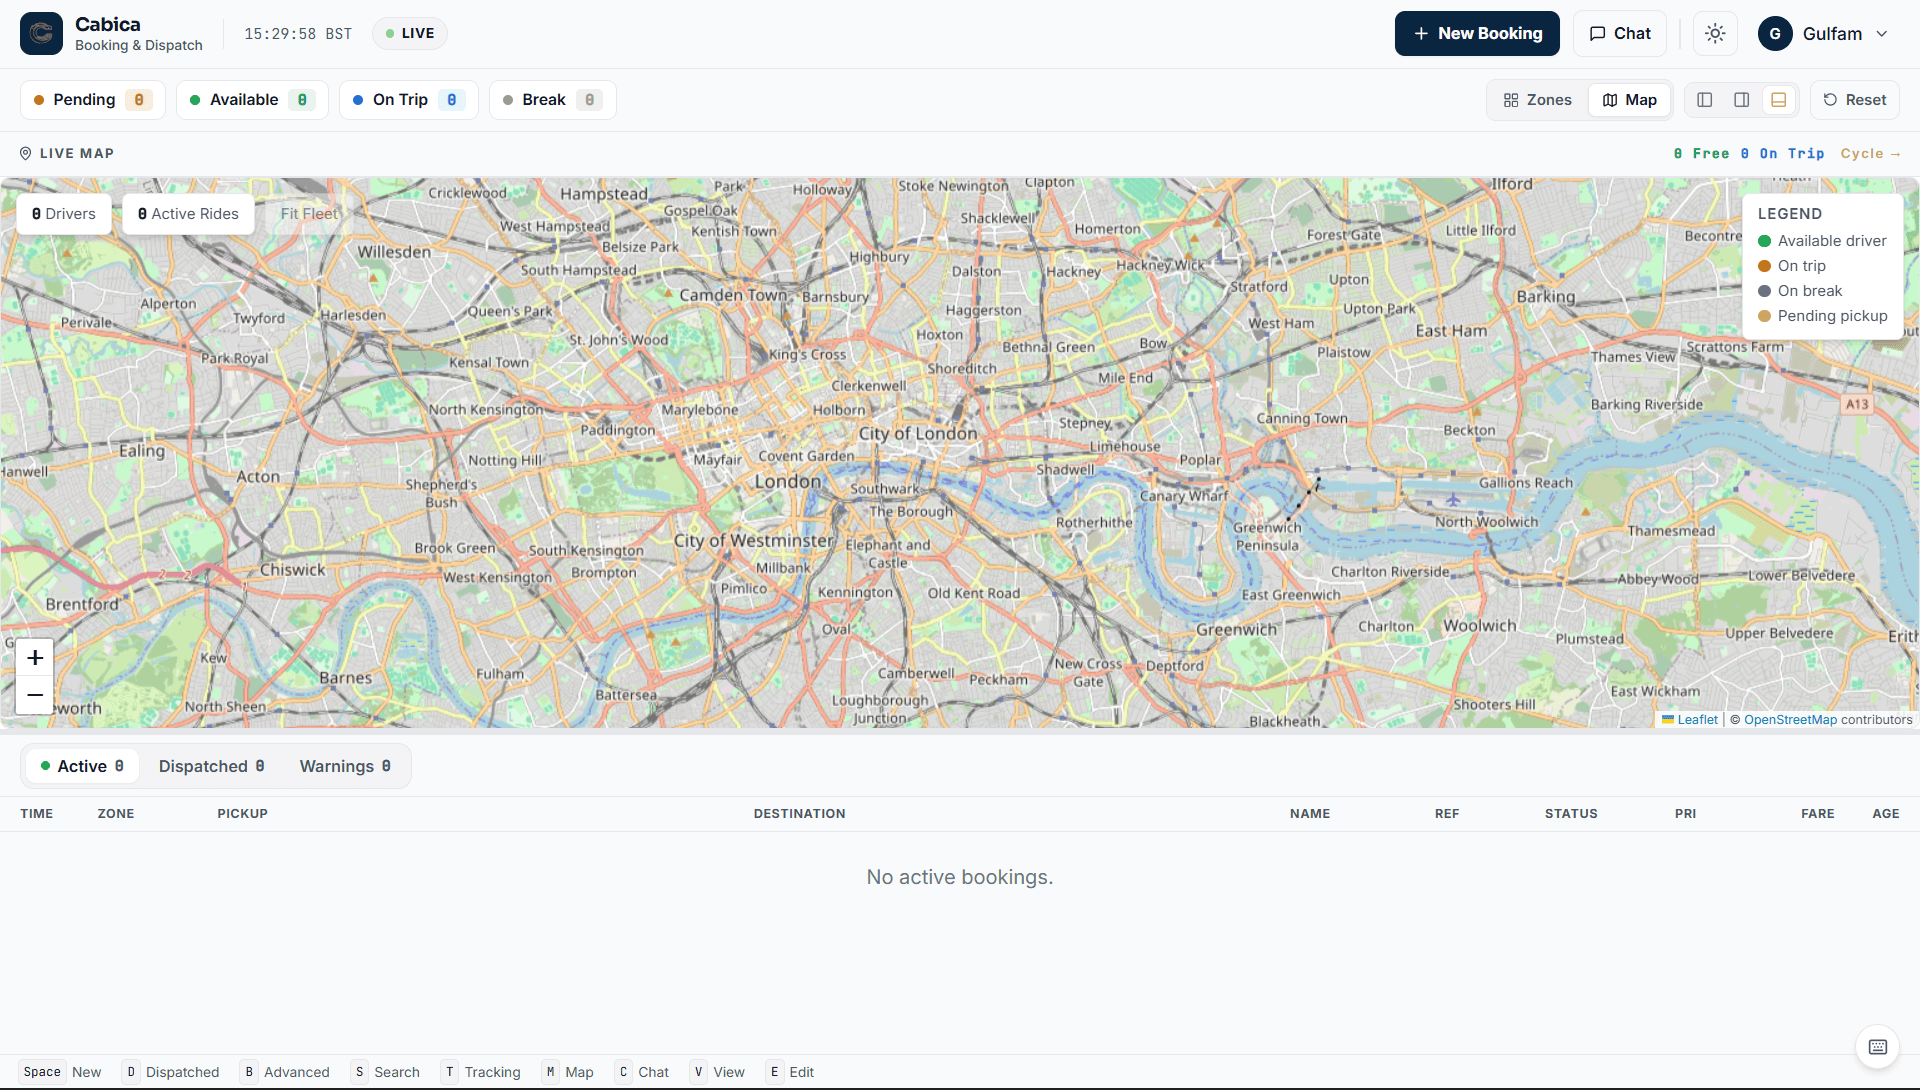Viewport: 1920px width, 1090px height.
Task: Click the B Advanced shortcut hint
Action: tap(285, 1072)
